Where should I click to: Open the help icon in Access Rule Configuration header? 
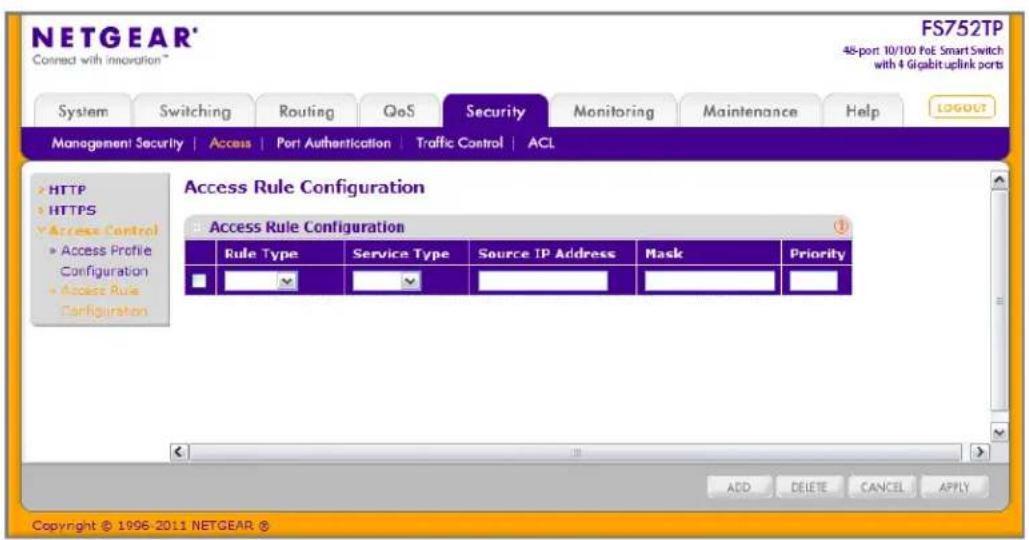[x=841, y=226]
